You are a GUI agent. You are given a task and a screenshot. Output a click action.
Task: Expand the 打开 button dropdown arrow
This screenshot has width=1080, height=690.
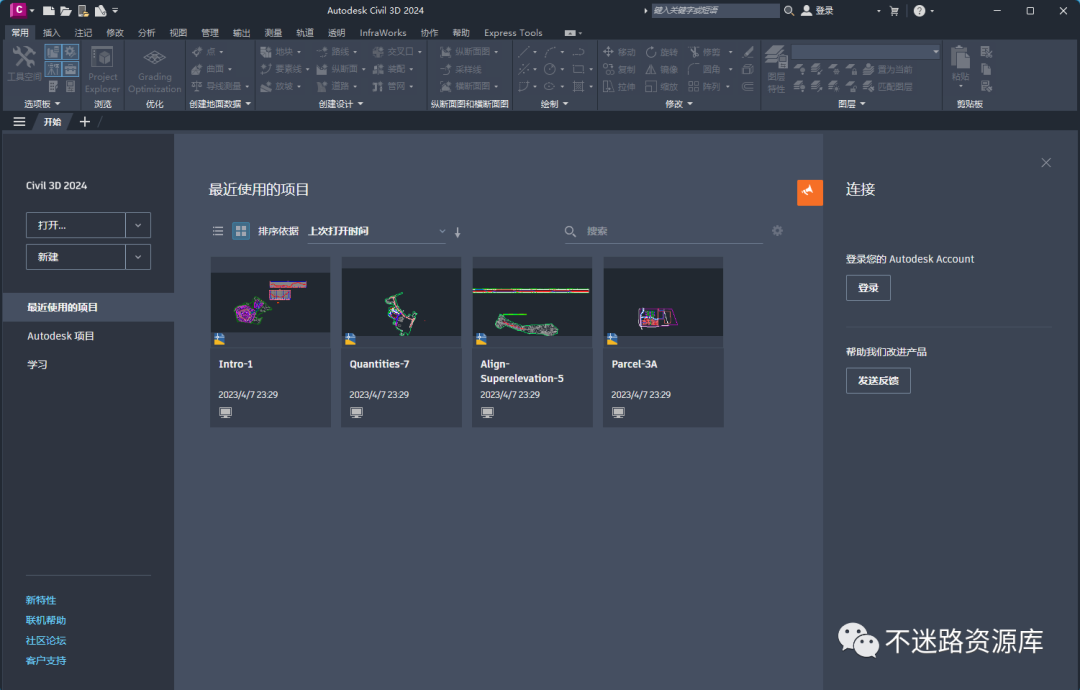(x=138, y=225)
